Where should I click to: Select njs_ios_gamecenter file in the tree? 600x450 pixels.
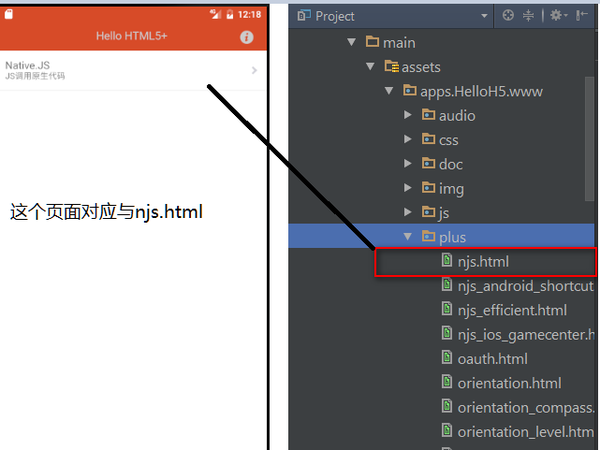point(526,335)
